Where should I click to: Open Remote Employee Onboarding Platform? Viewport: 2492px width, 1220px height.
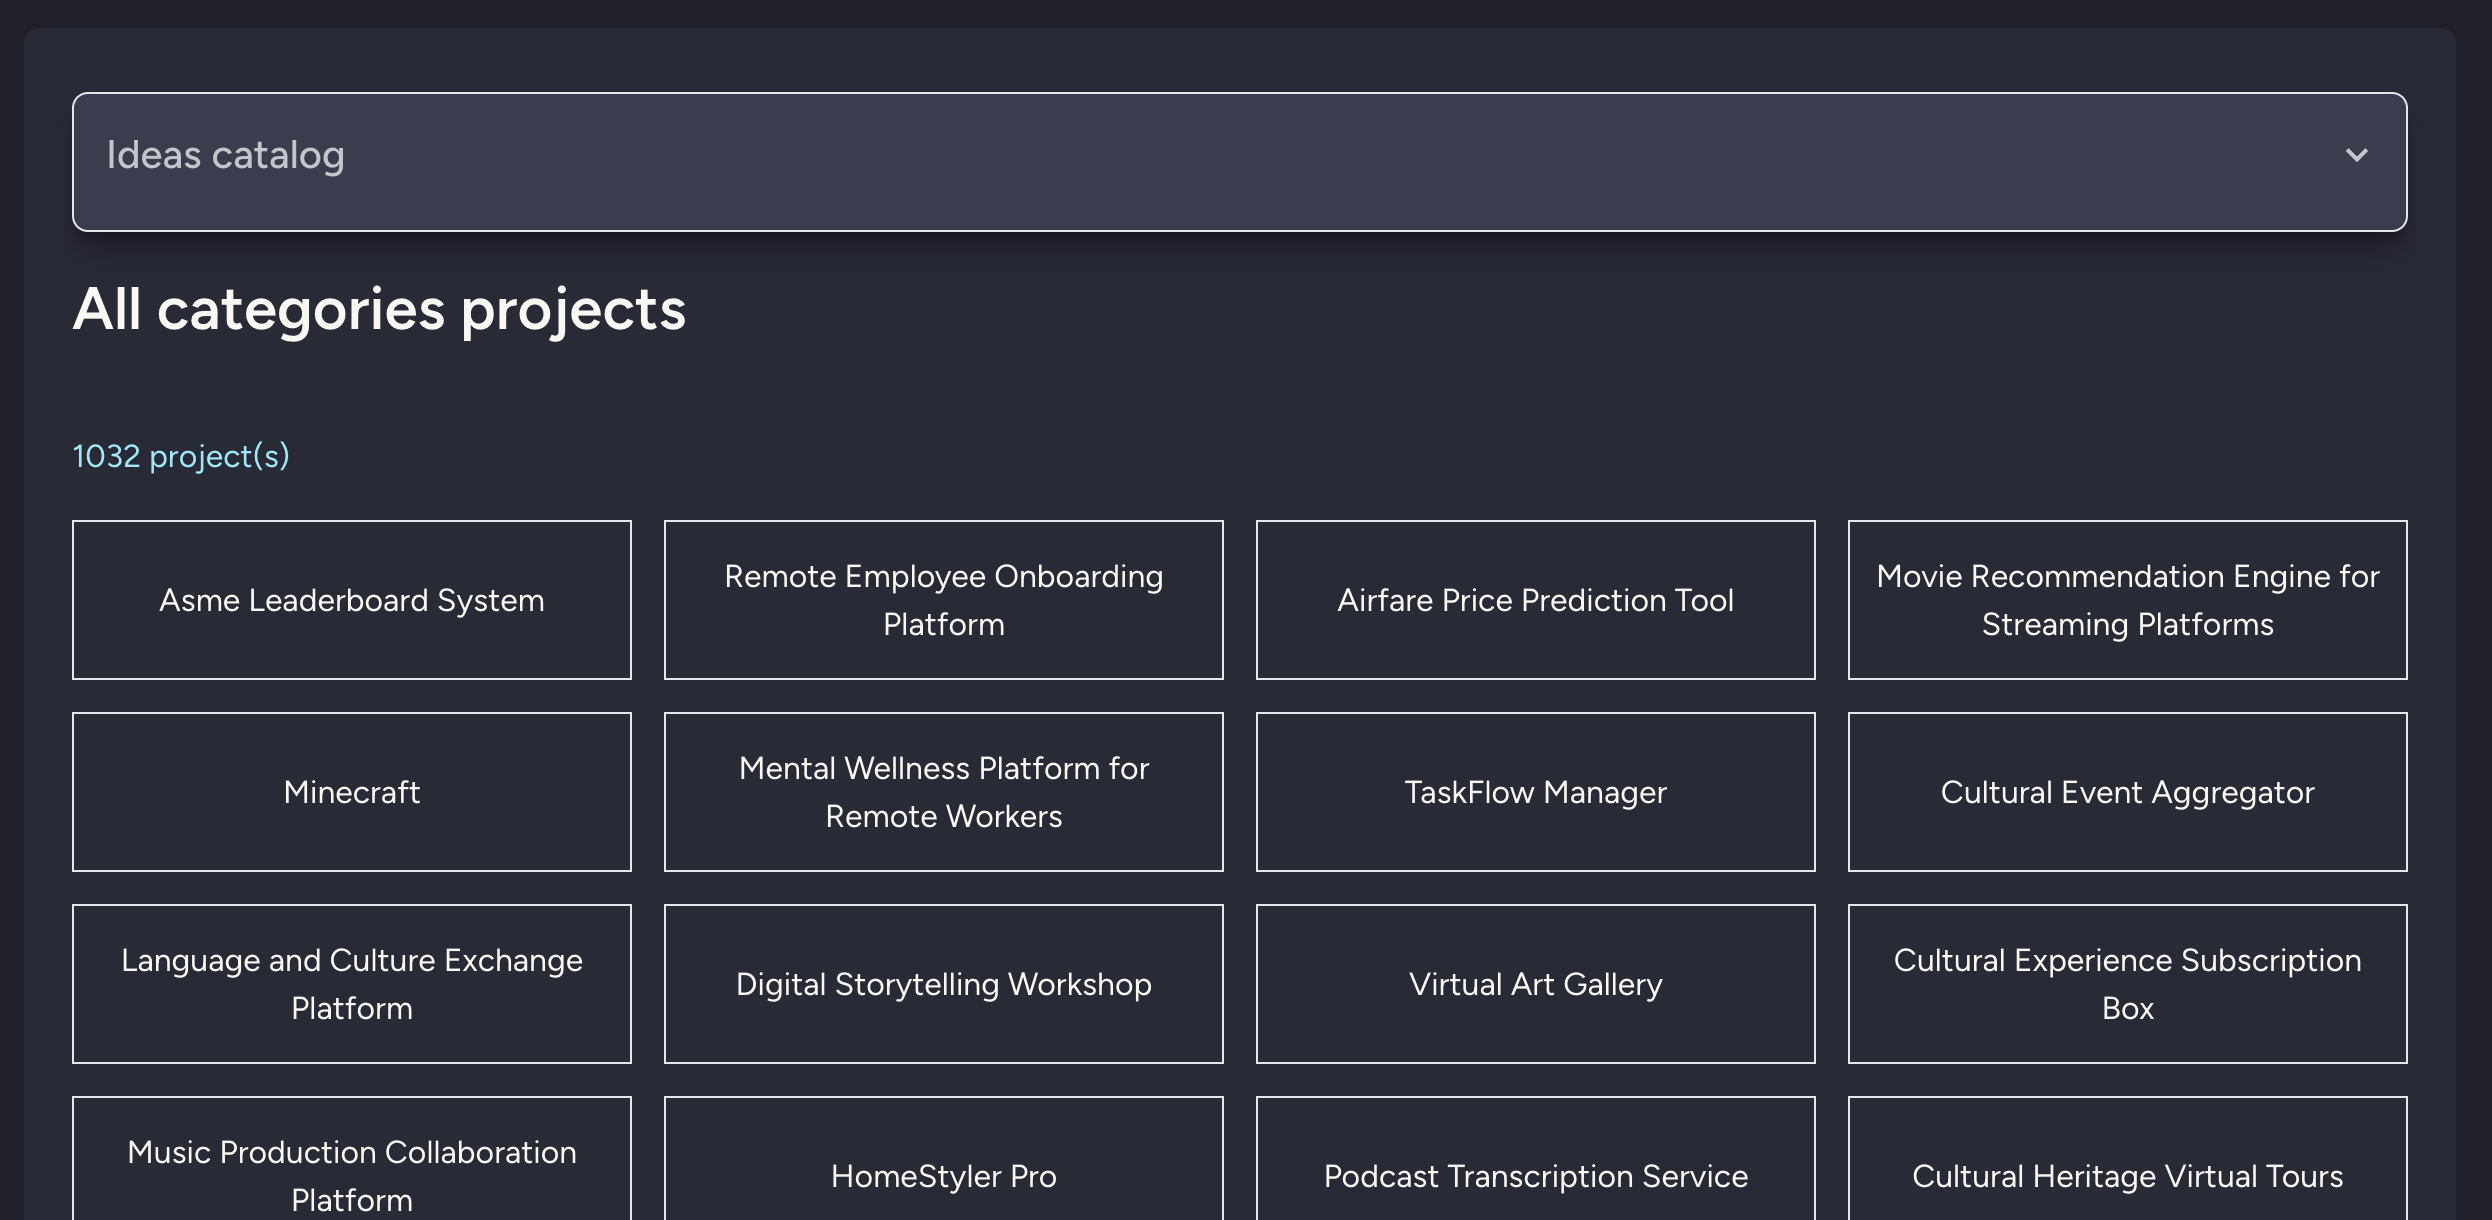943,600
